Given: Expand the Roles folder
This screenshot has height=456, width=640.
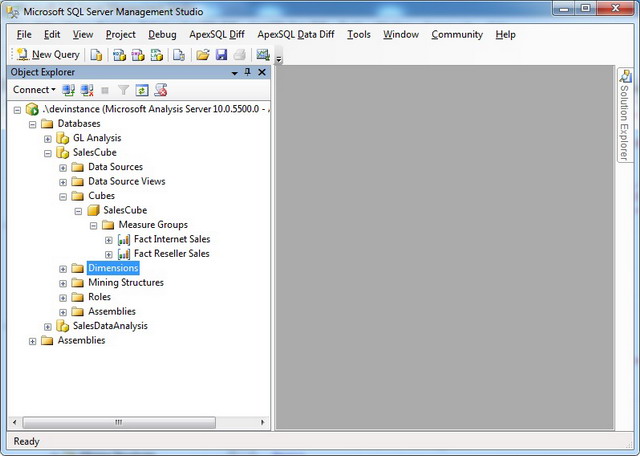Looking at the screenshot, I should click(63, 298).
